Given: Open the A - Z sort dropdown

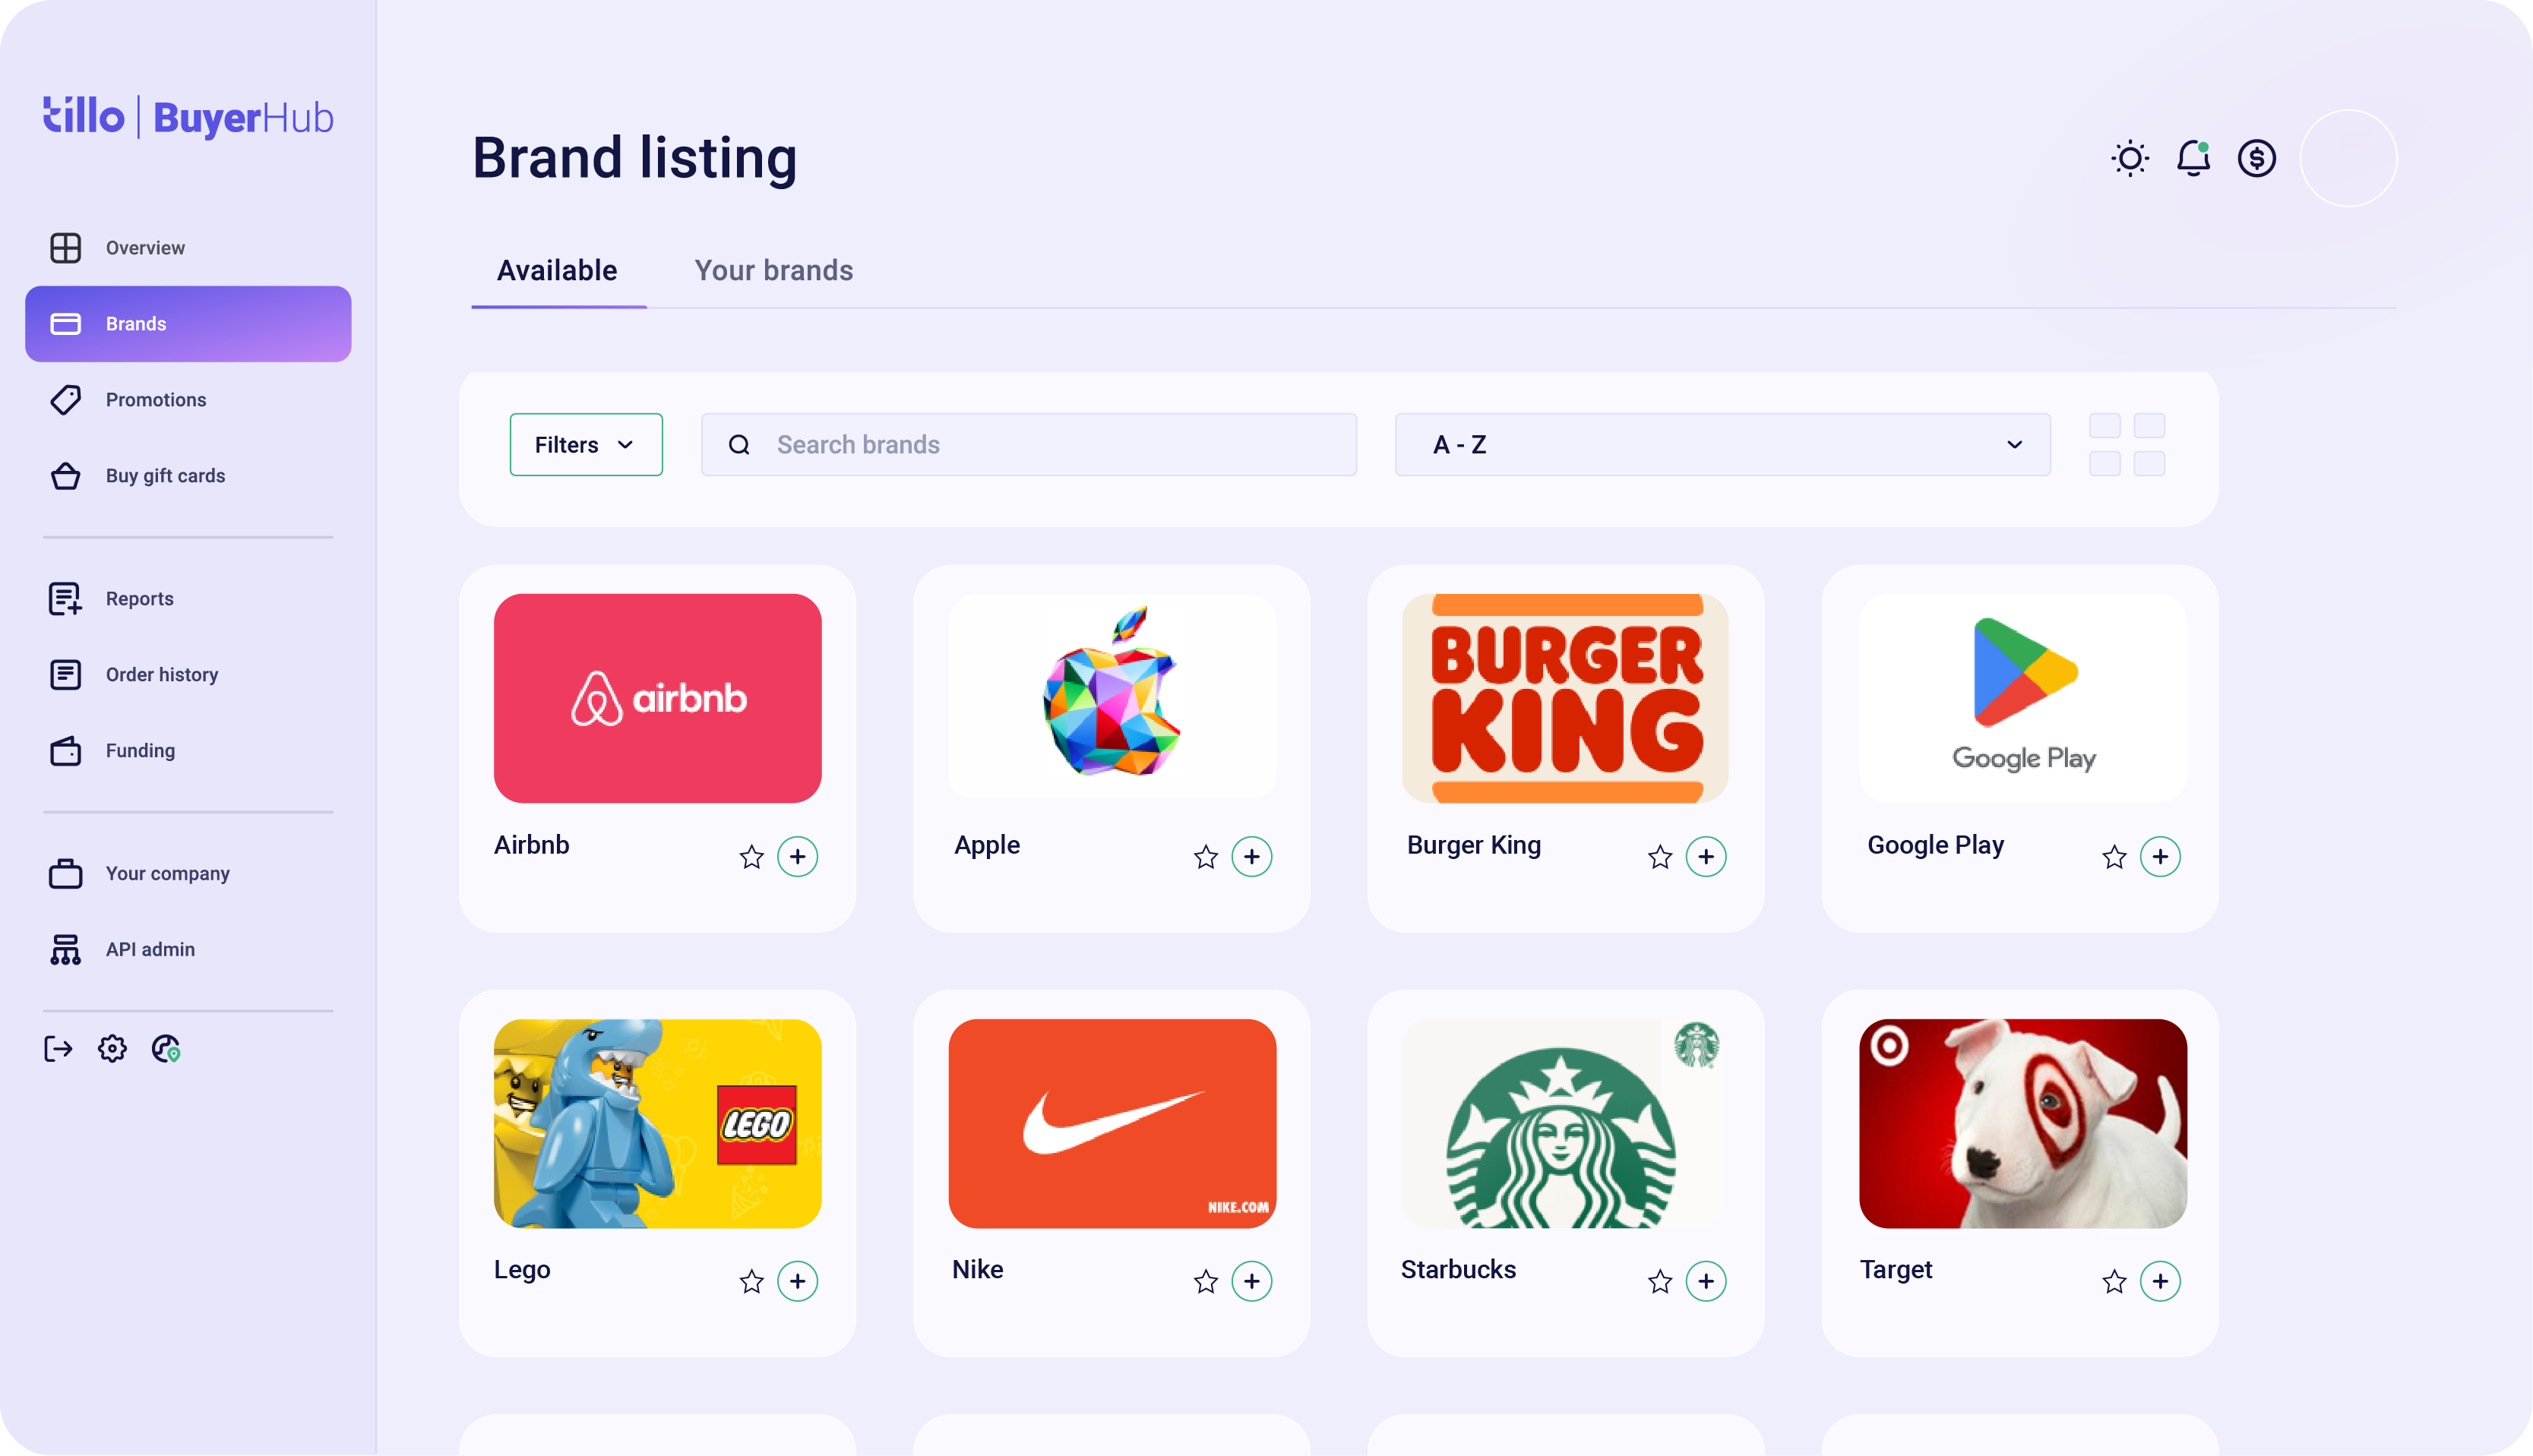Looking at the screenshot, I should 1722,444.
